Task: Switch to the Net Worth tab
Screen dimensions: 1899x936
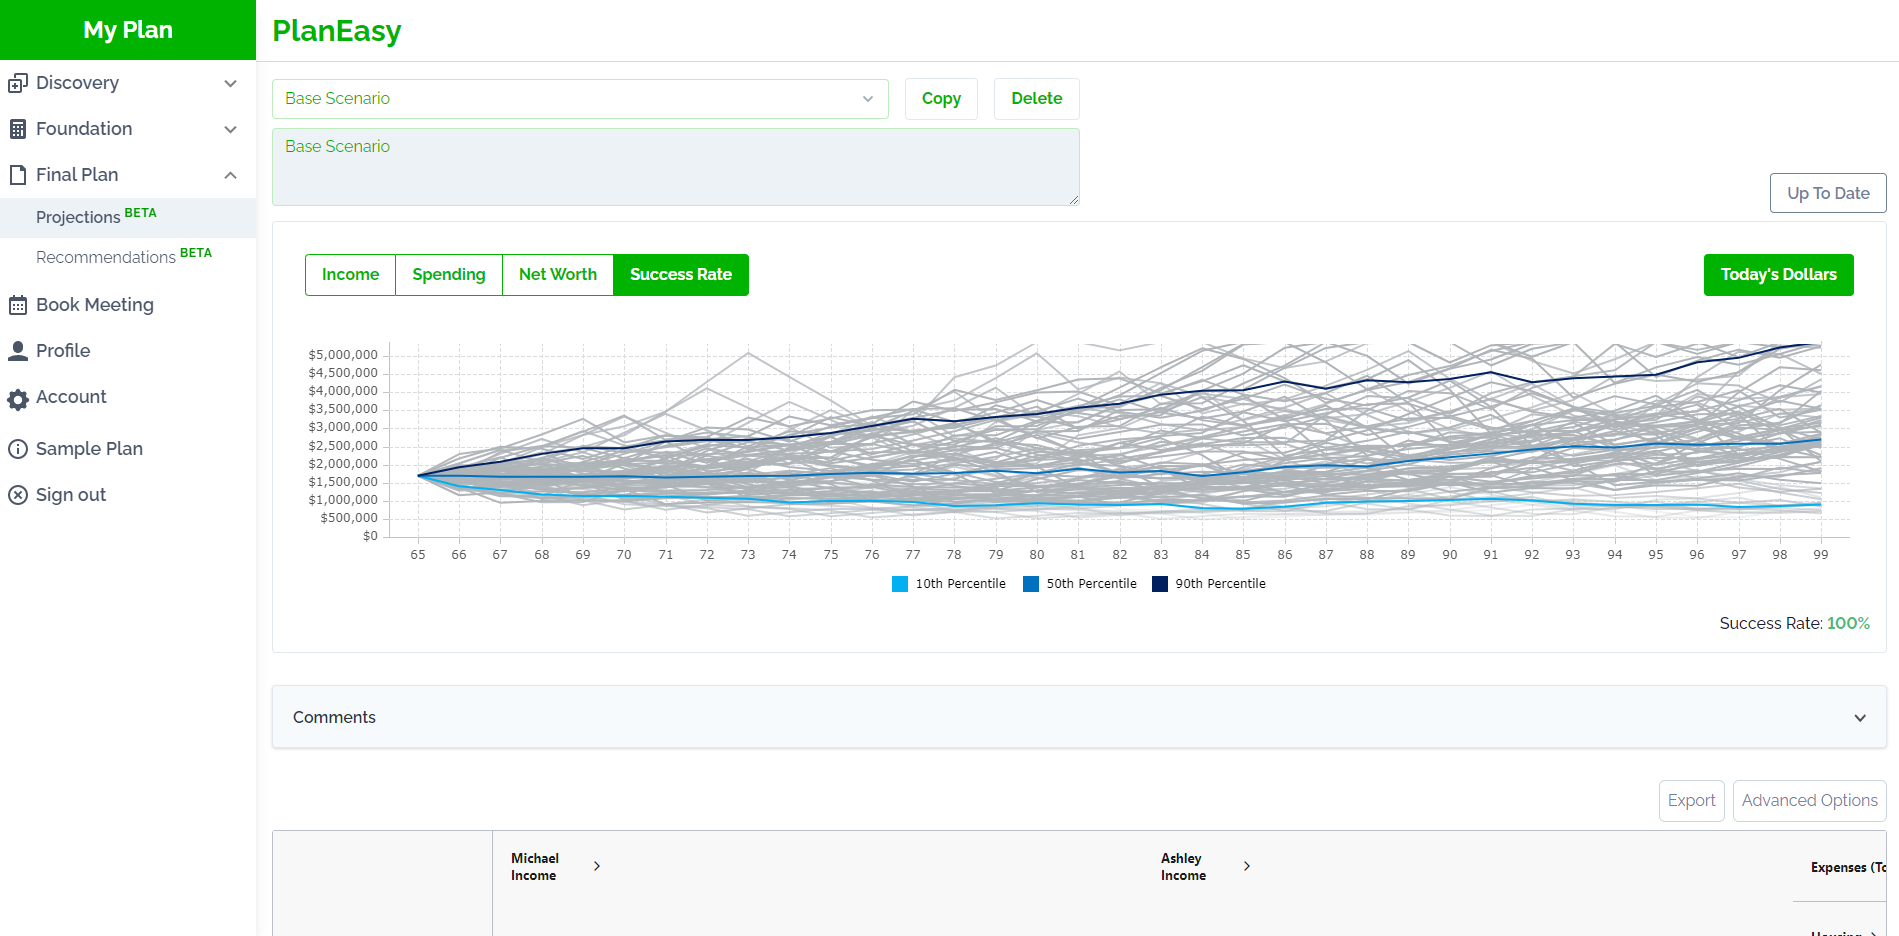Action: pos(558,275)
